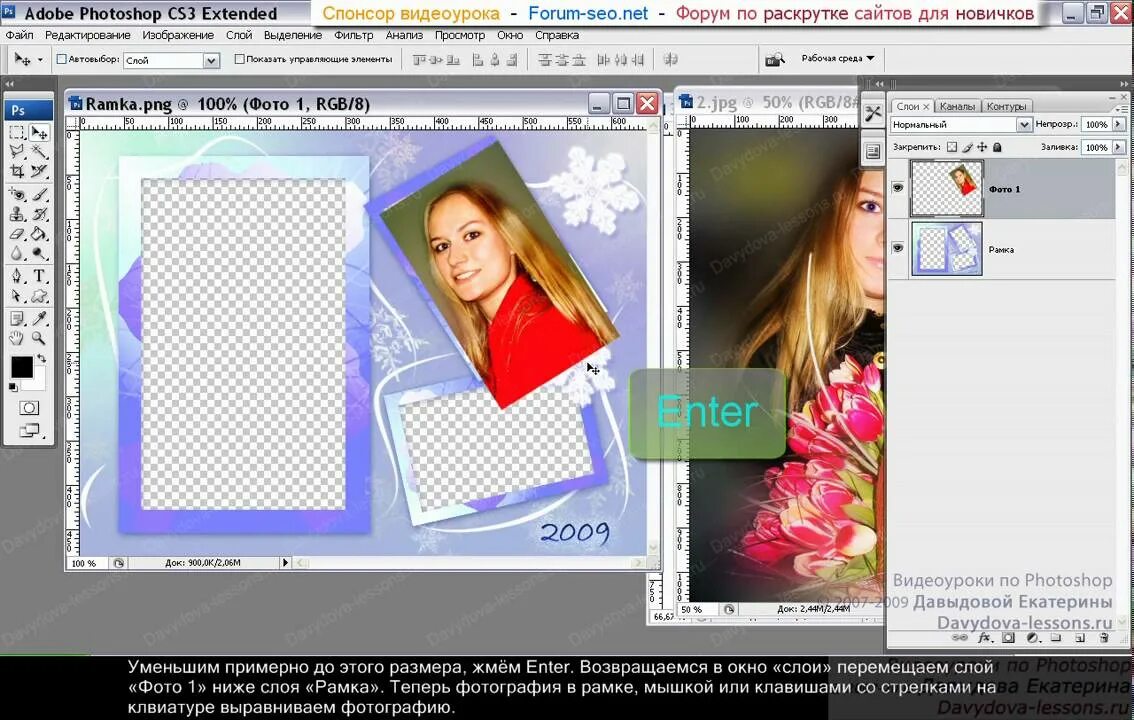Open the Layers panel options menu
The height and width of the screenshot is (720, 1134).
click(x=1122, y=108)
